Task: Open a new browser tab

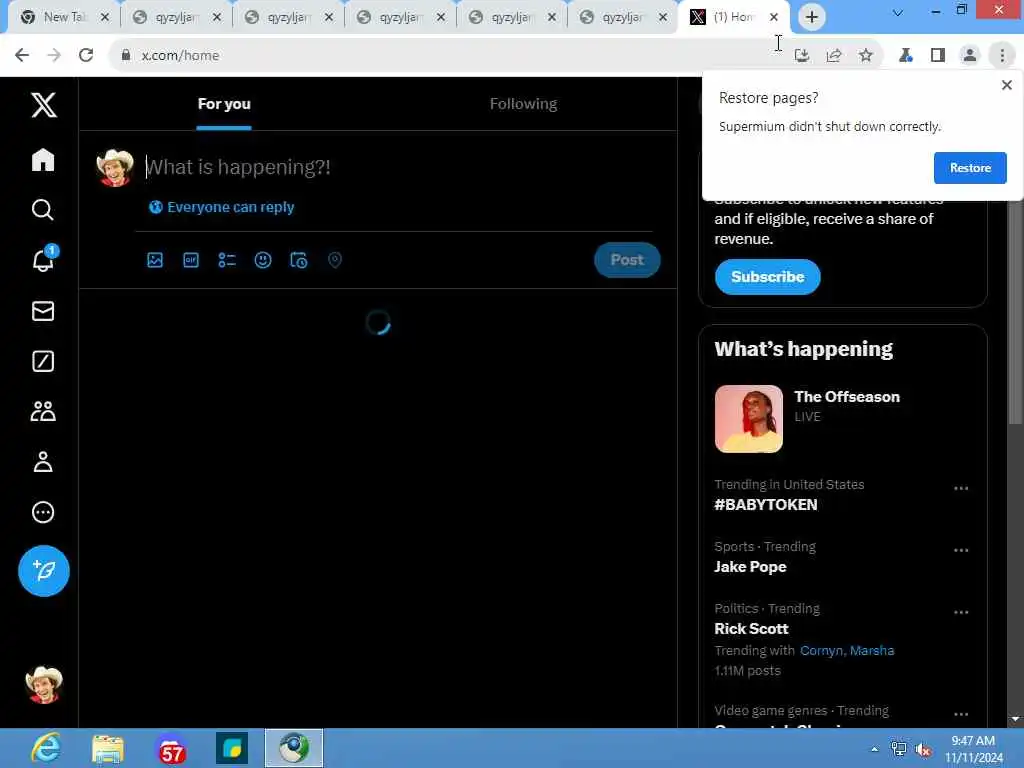Action: (812, 17)
